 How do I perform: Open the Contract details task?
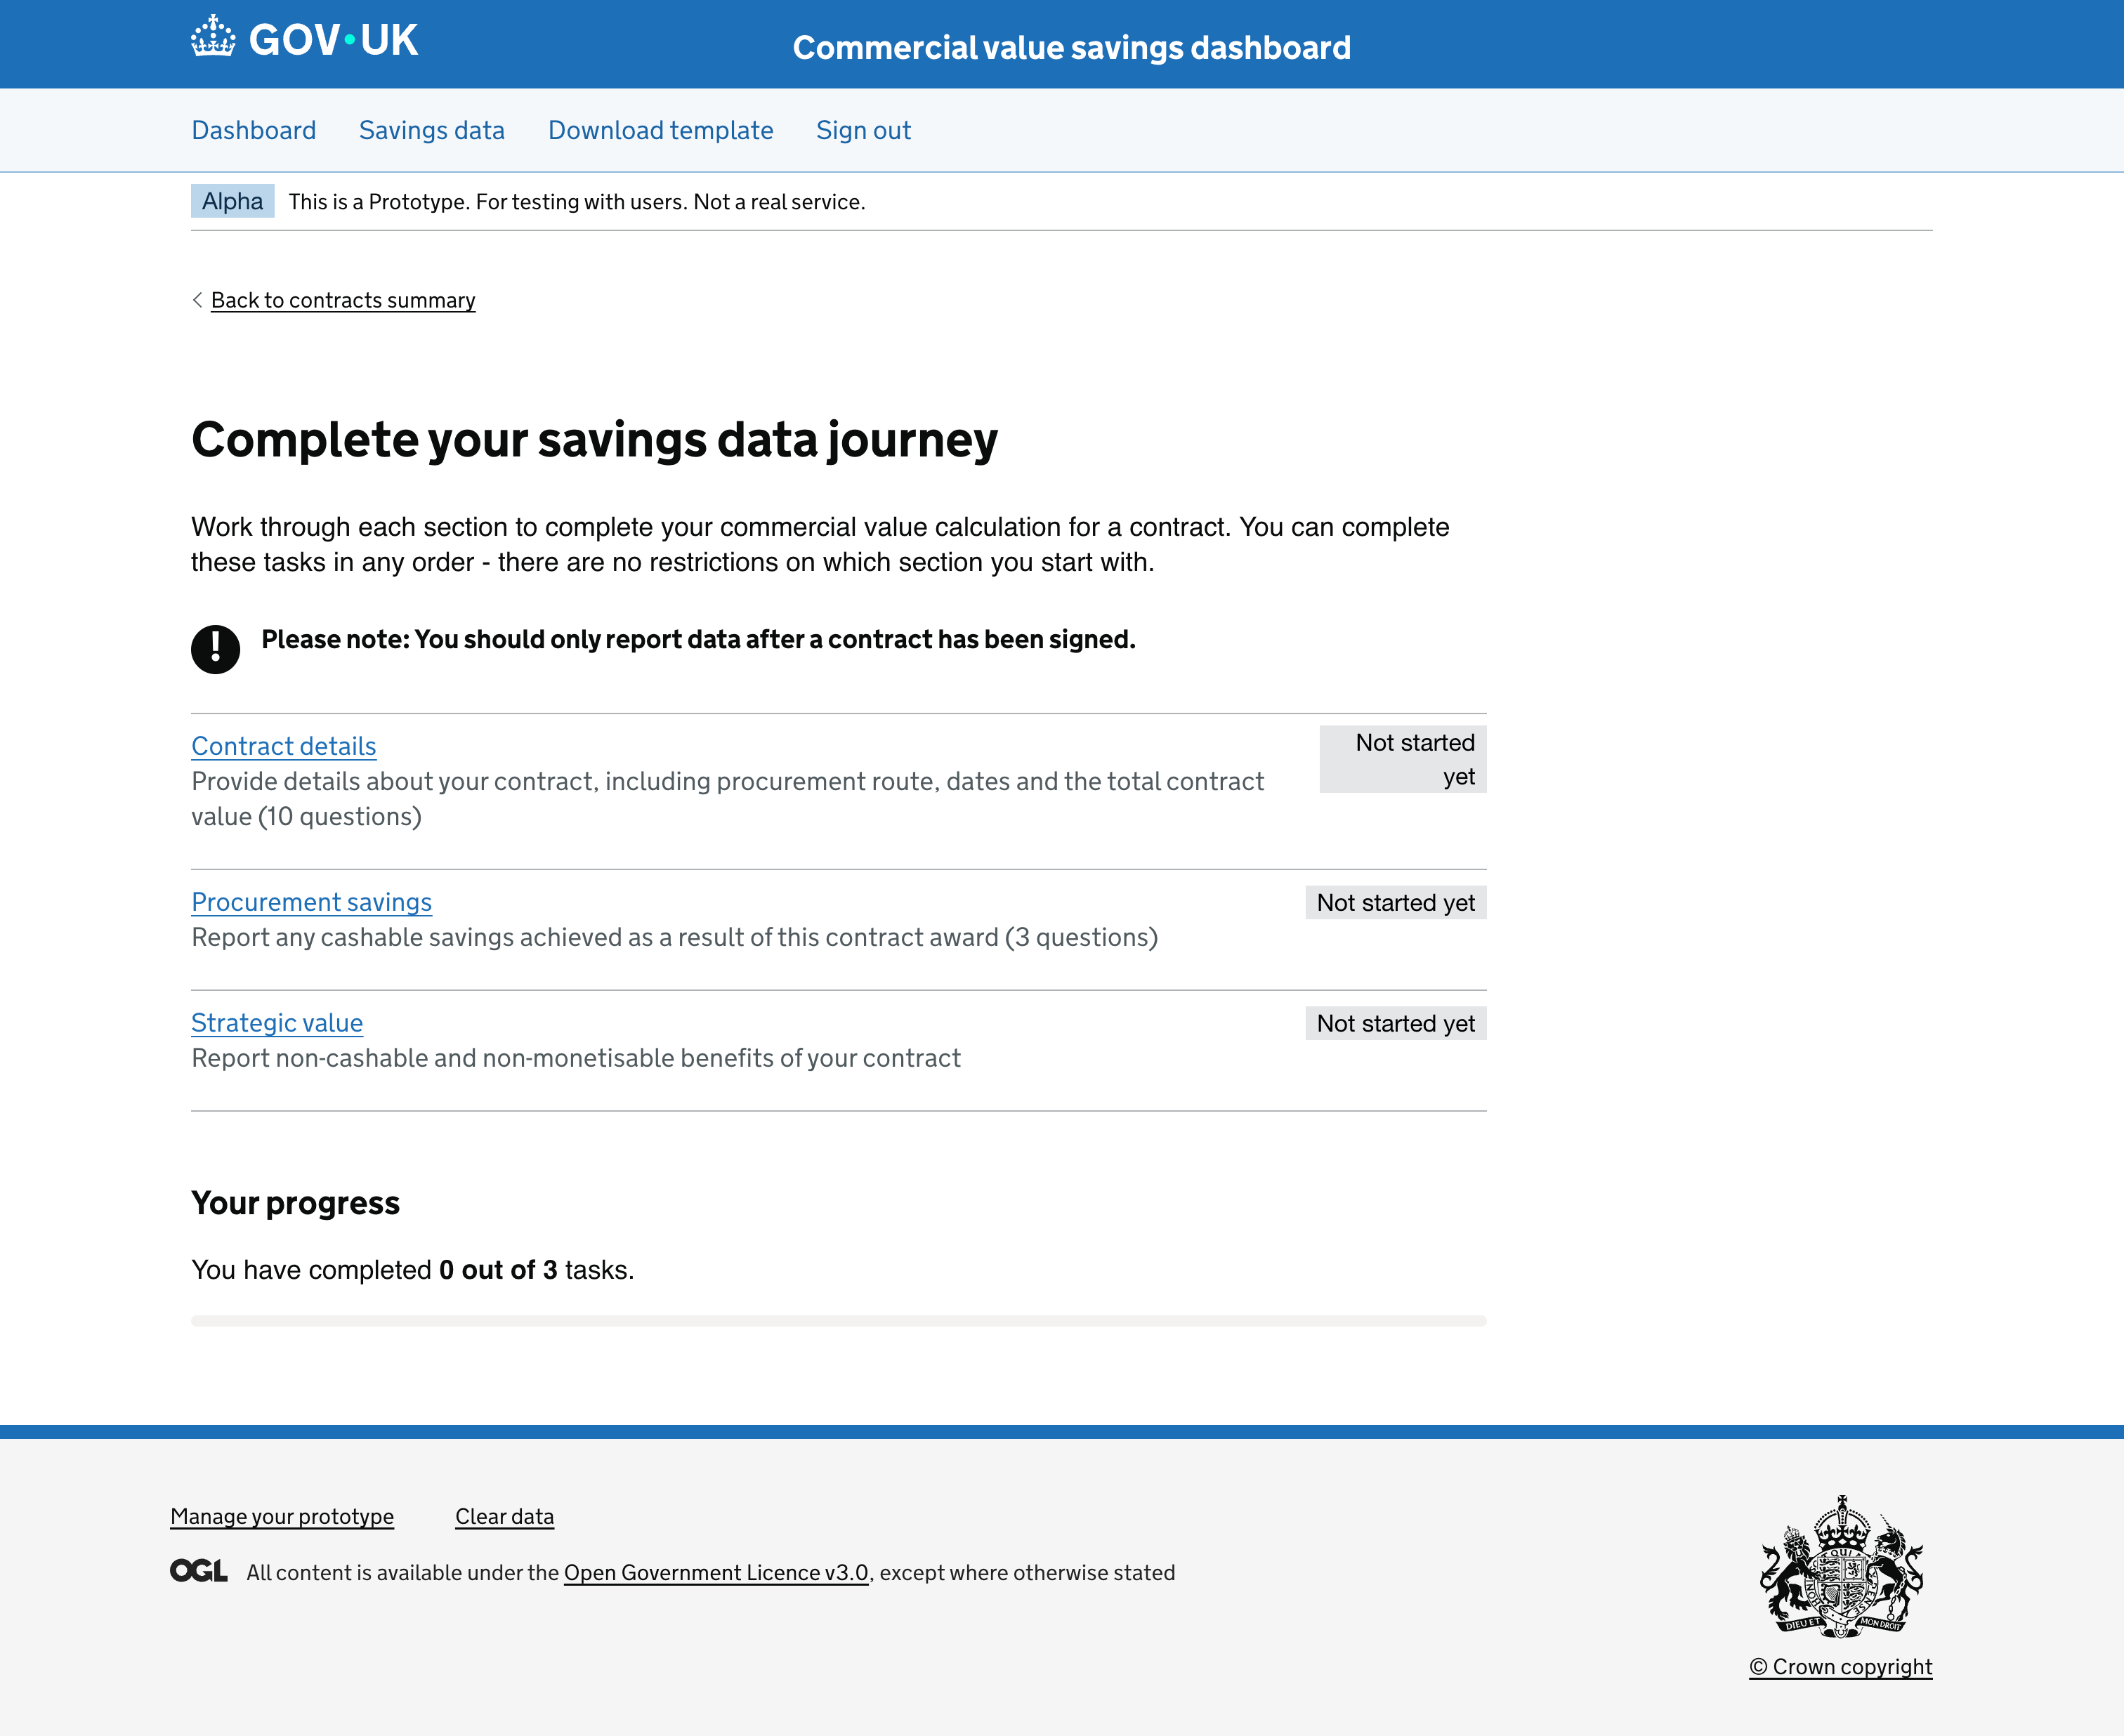tap(284, 746)
